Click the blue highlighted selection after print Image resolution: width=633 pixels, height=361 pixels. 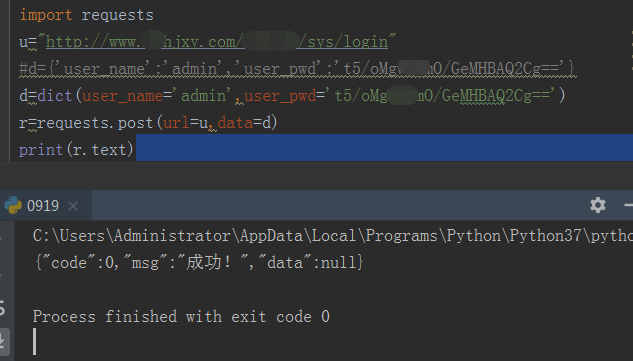coord(384,148)
